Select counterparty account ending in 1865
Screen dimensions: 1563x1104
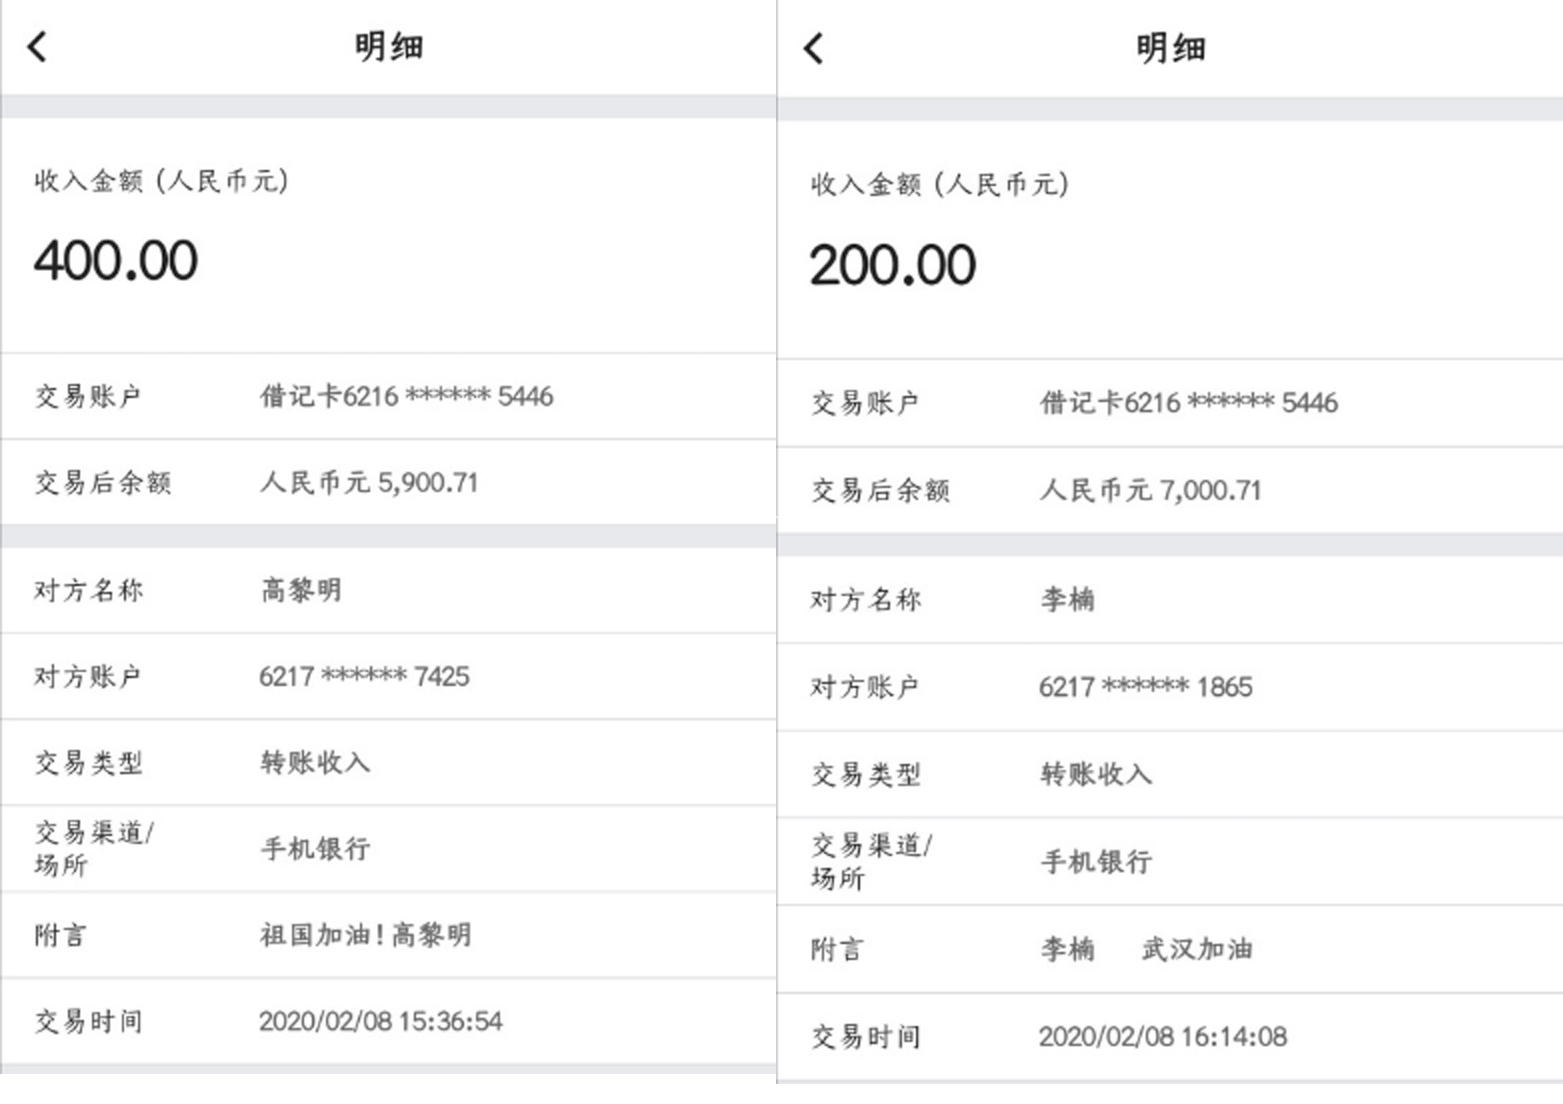tap(1145, 687)
